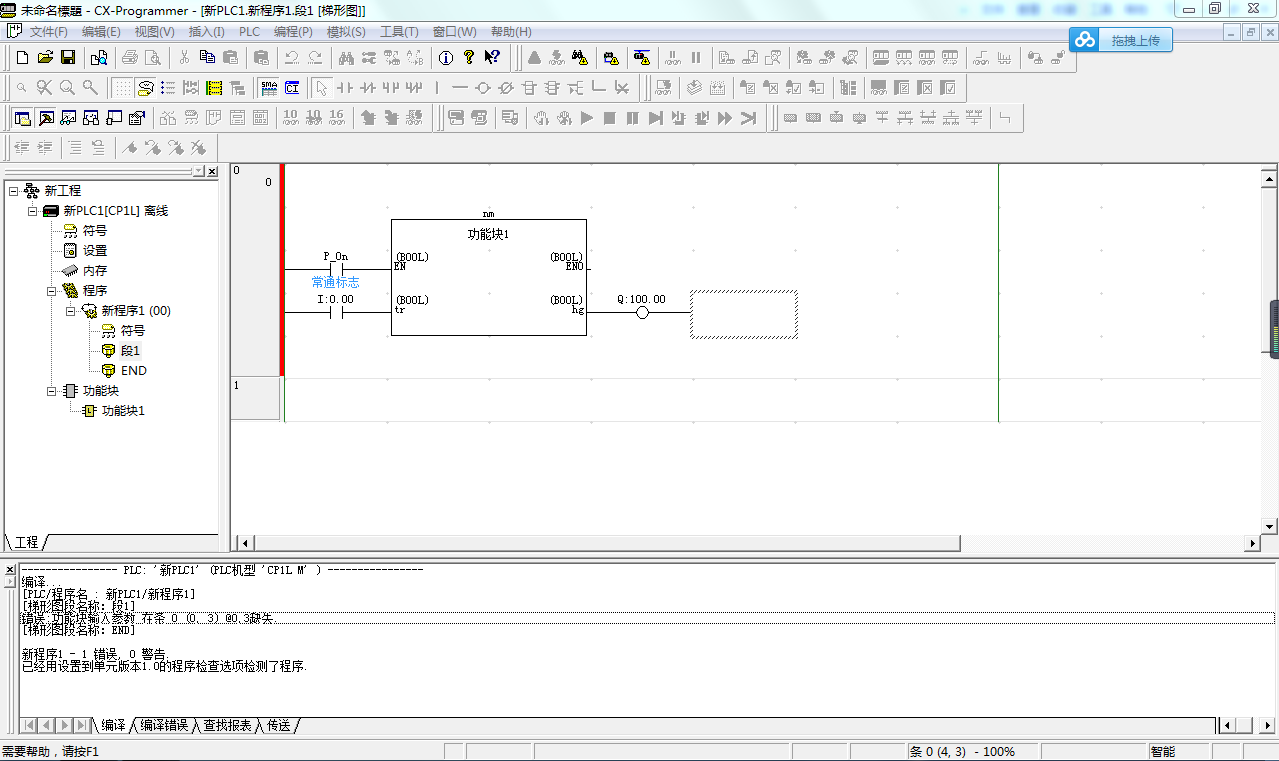Collapse the 新工程 root node
Viewport: 1279px width, 761px height.
tap(13, 191)
